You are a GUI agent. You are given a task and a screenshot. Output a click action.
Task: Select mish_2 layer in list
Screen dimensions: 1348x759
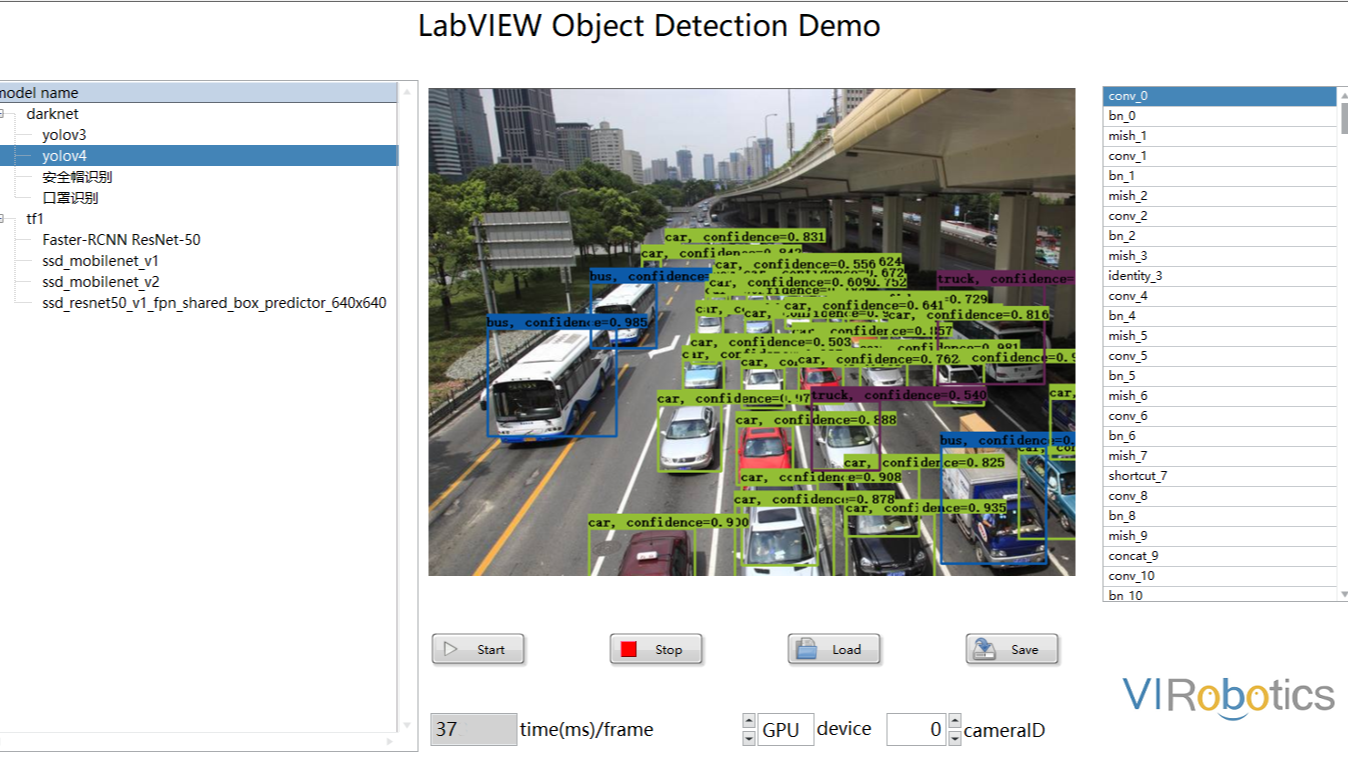(1220, 196)
